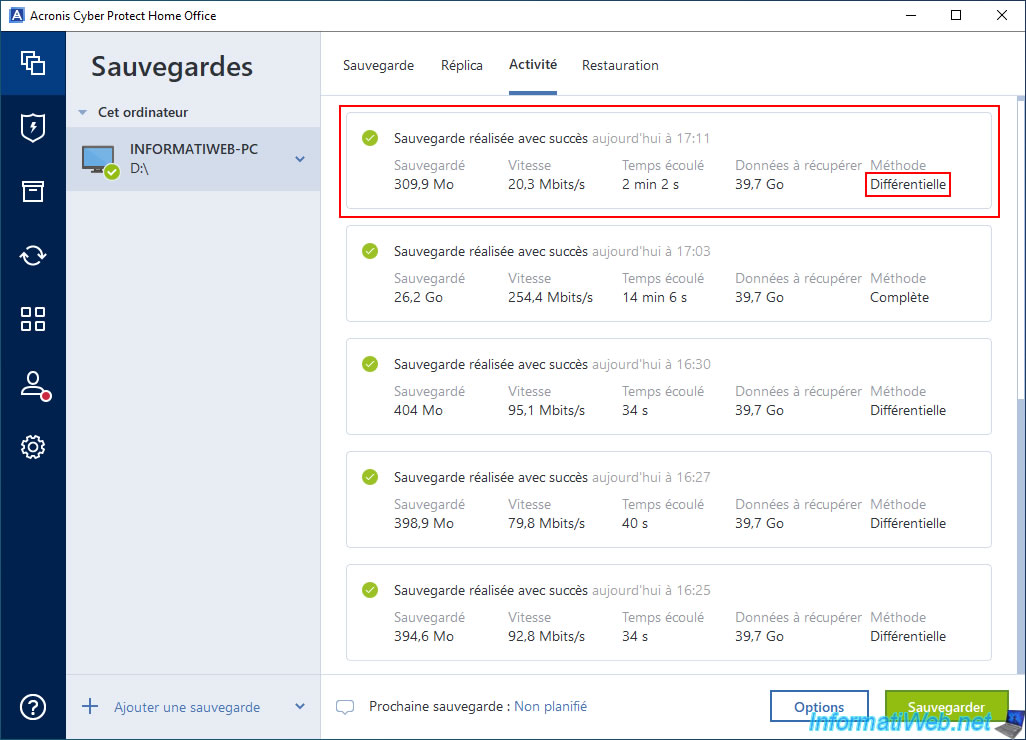Click the success checkmark of the 17:11 backup
The image size is (1026, 740).
370,138
